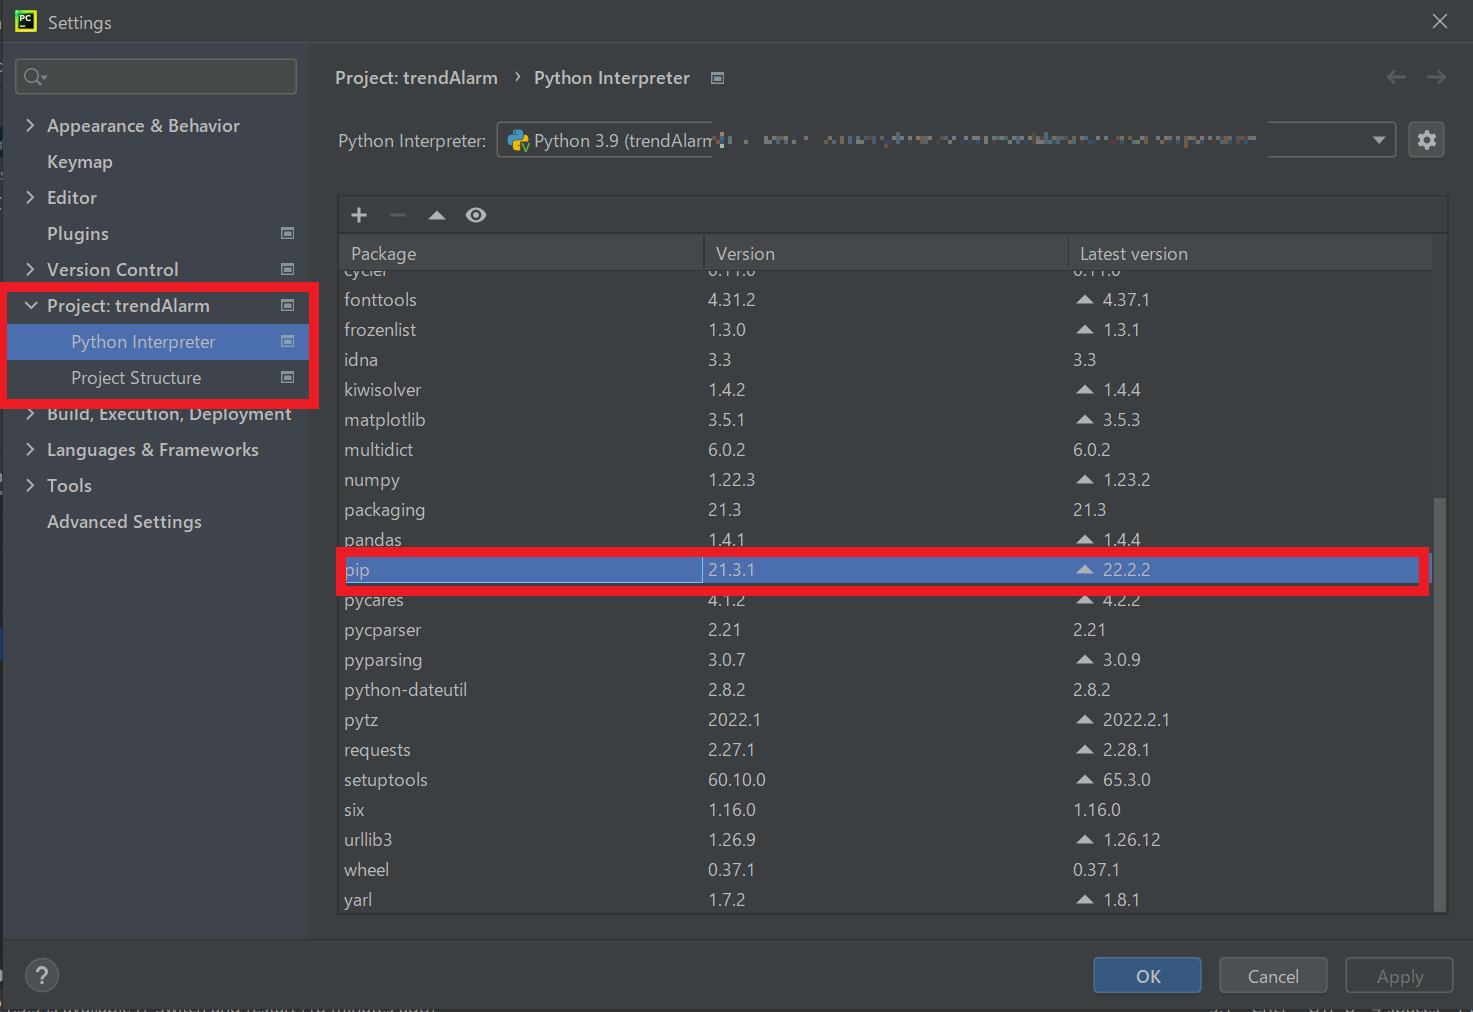Toggle show early releases eye icon
Viewport: 1473px width, 1012px height.
coord(476,215)
